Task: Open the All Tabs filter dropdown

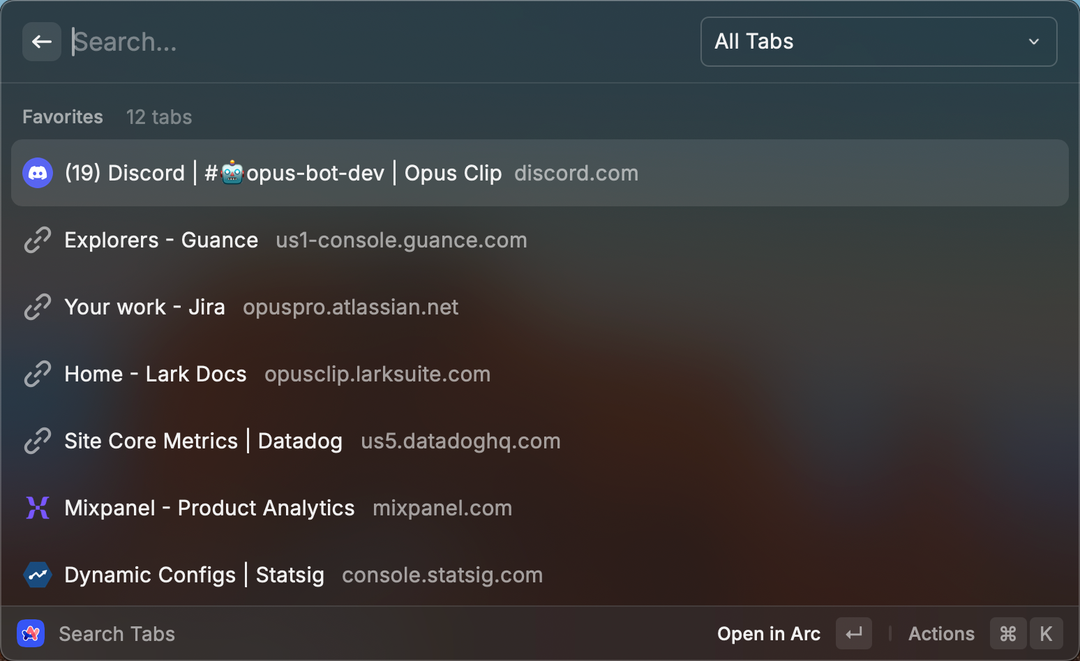Action: (x=877, y=42)
